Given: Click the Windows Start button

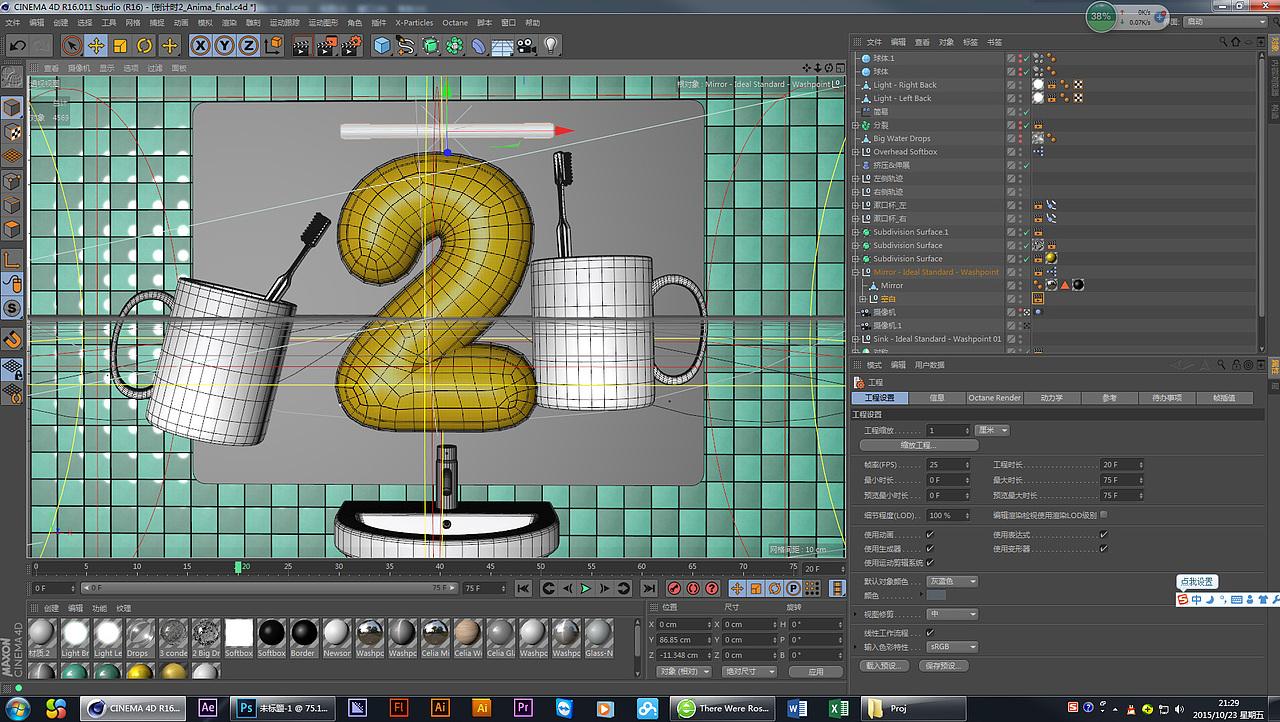Looking at the screenshot, I should [x=17, y=708].
